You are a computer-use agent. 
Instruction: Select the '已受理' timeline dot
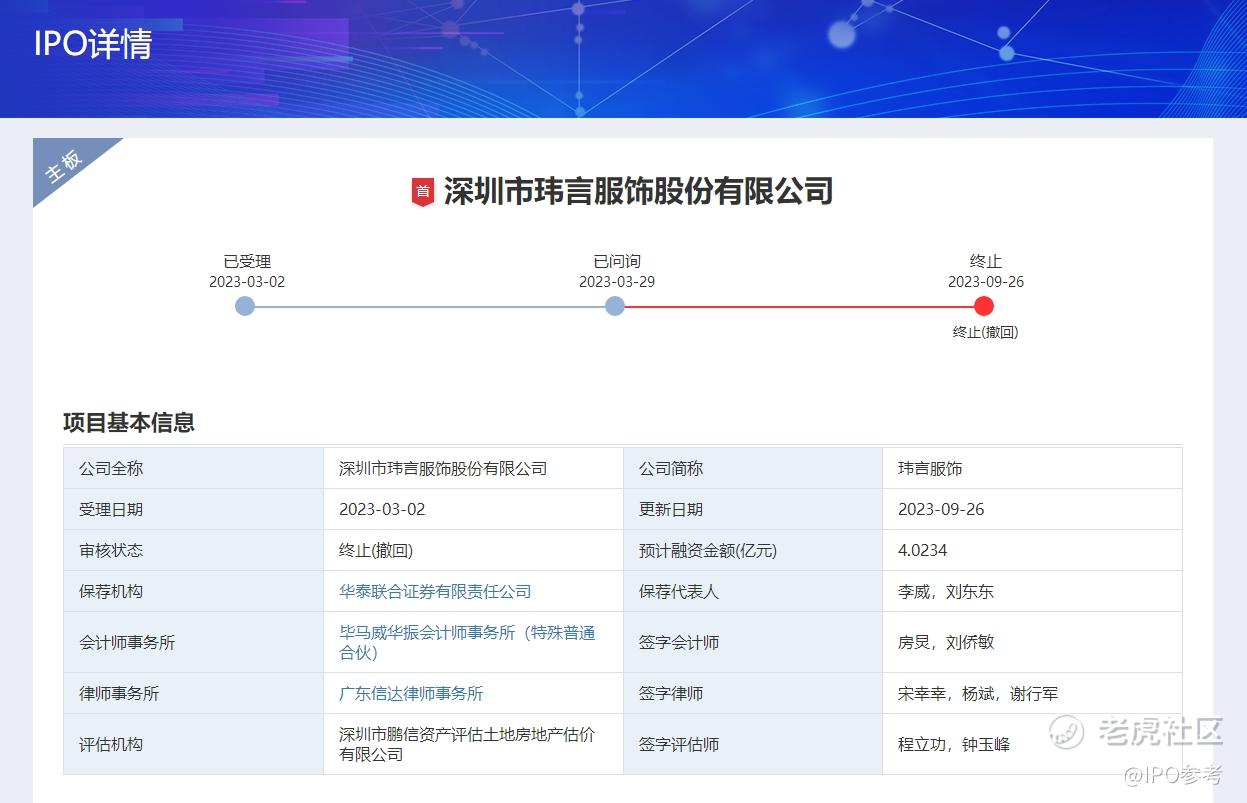click(x=245, y=306)
